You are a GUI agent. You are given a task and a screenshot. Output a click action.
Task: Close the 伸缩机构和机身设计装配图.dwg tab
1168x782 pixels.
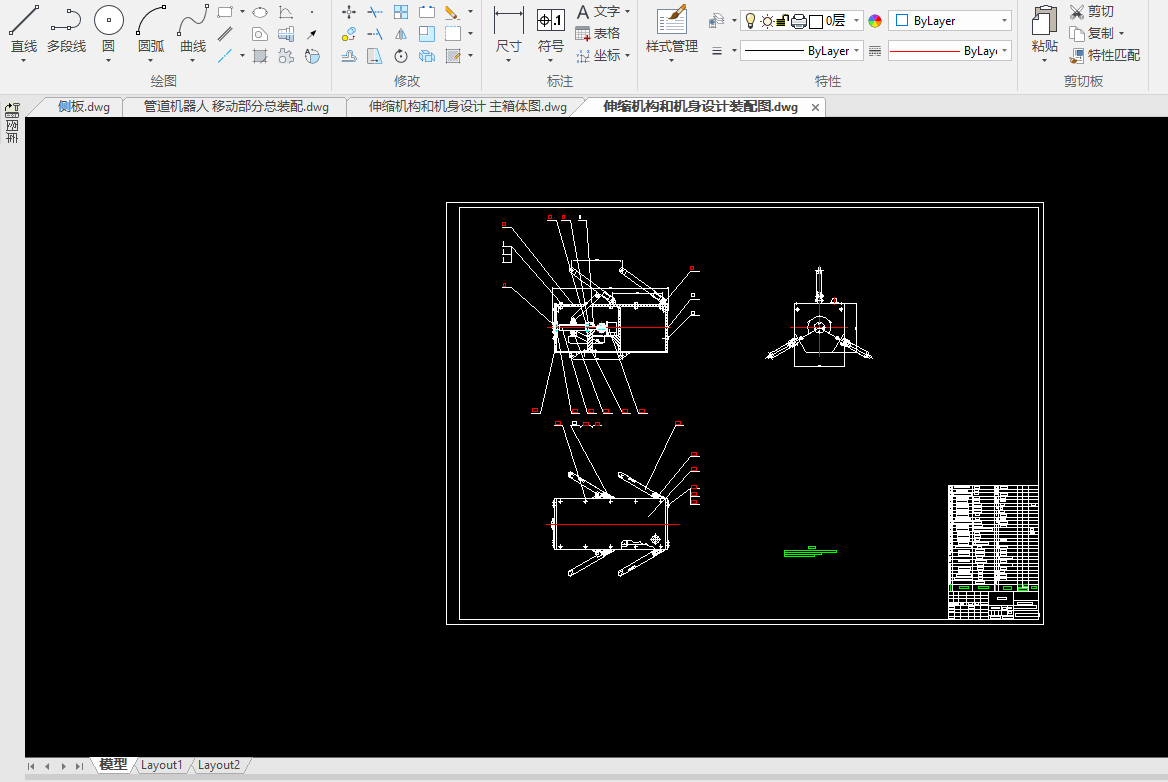point(815,107)
